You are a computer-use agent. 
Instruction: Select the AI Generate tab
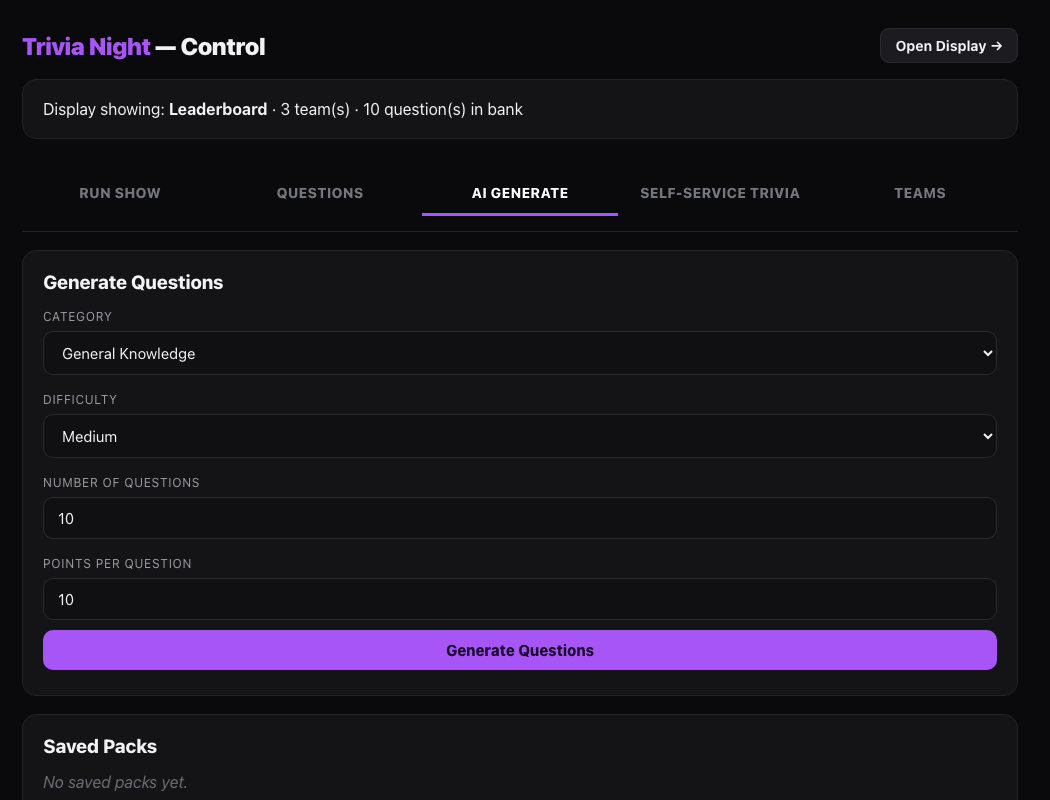point(520,193)
